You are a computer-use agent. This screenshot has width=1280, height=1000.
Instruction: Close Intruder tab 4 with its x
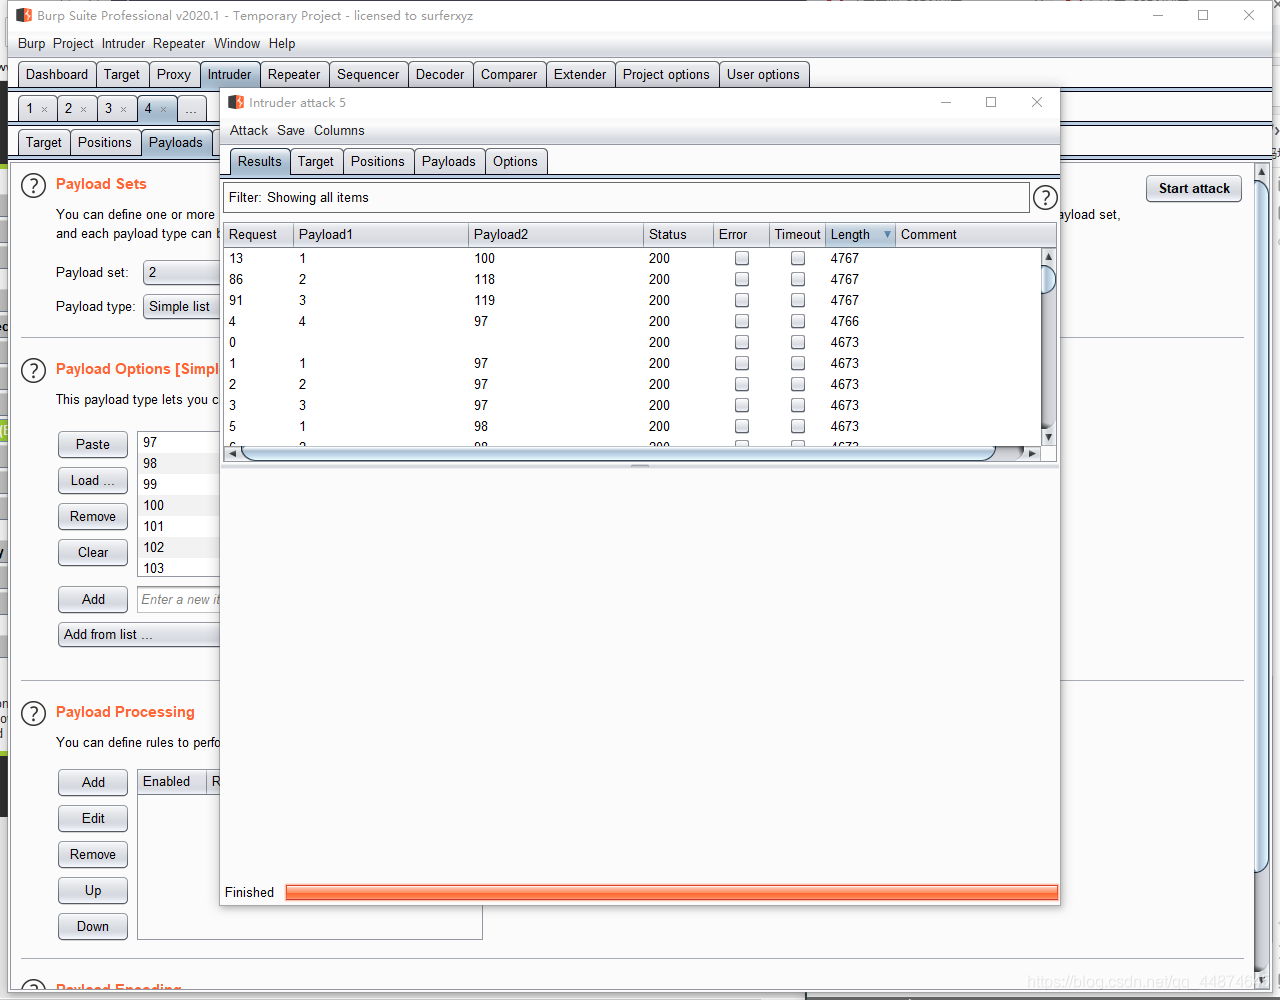pyautogui.click(x=163, y=109)
